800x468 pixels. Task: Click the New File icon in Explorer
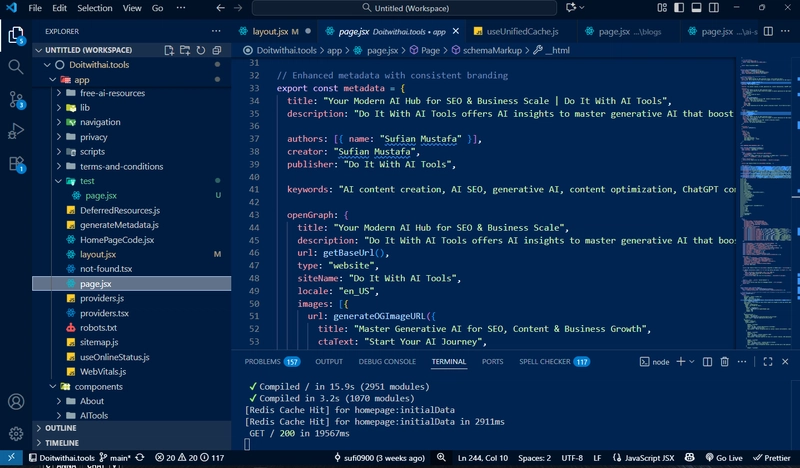point(169,50)
